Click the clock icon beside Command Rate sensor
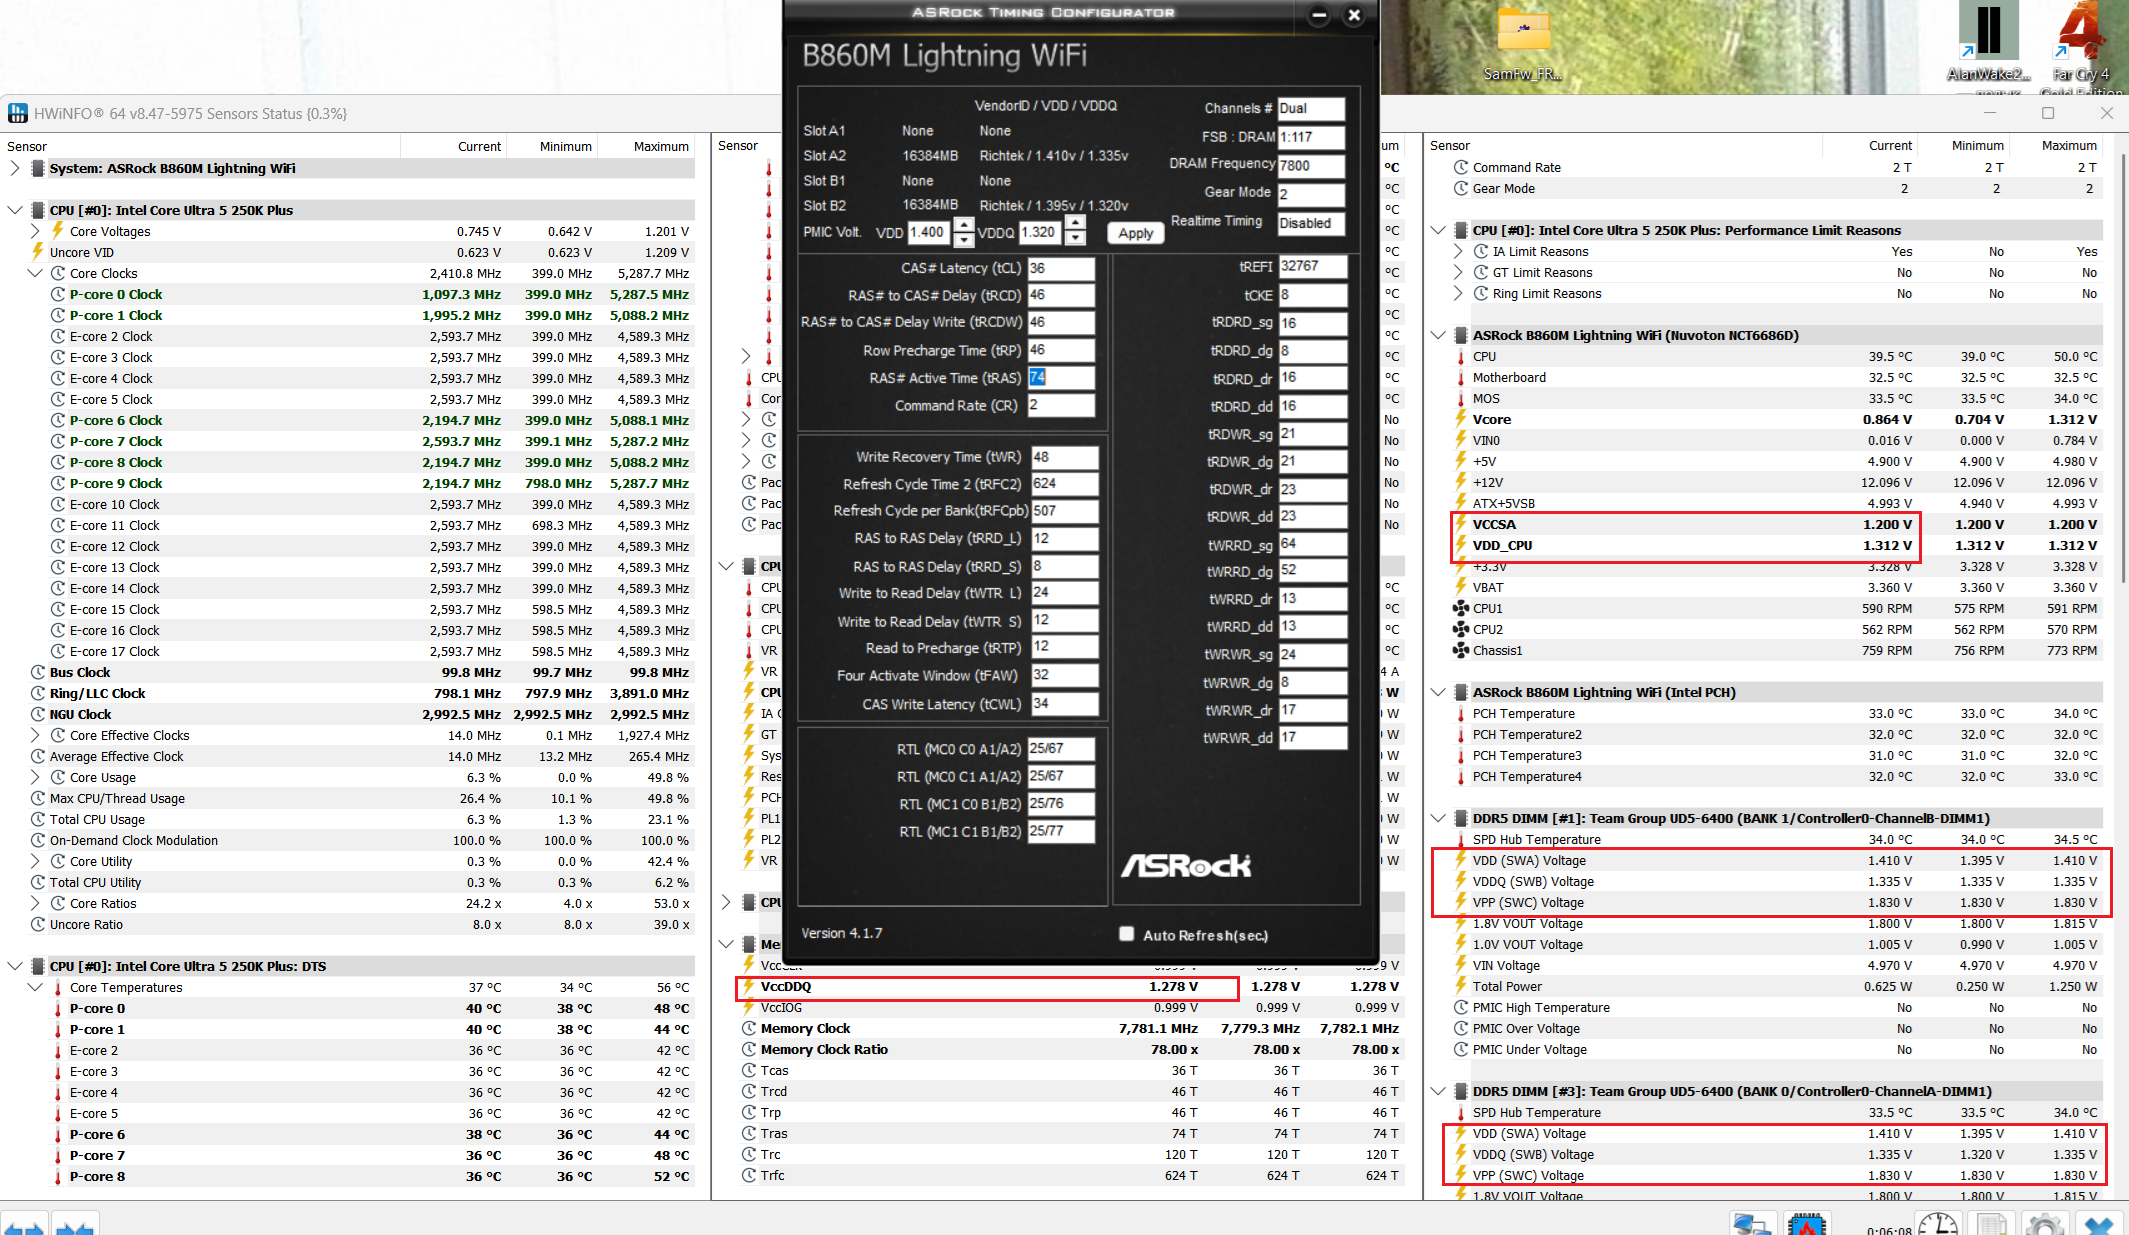This screenshot has width=2129, height=1235. 1461,167
